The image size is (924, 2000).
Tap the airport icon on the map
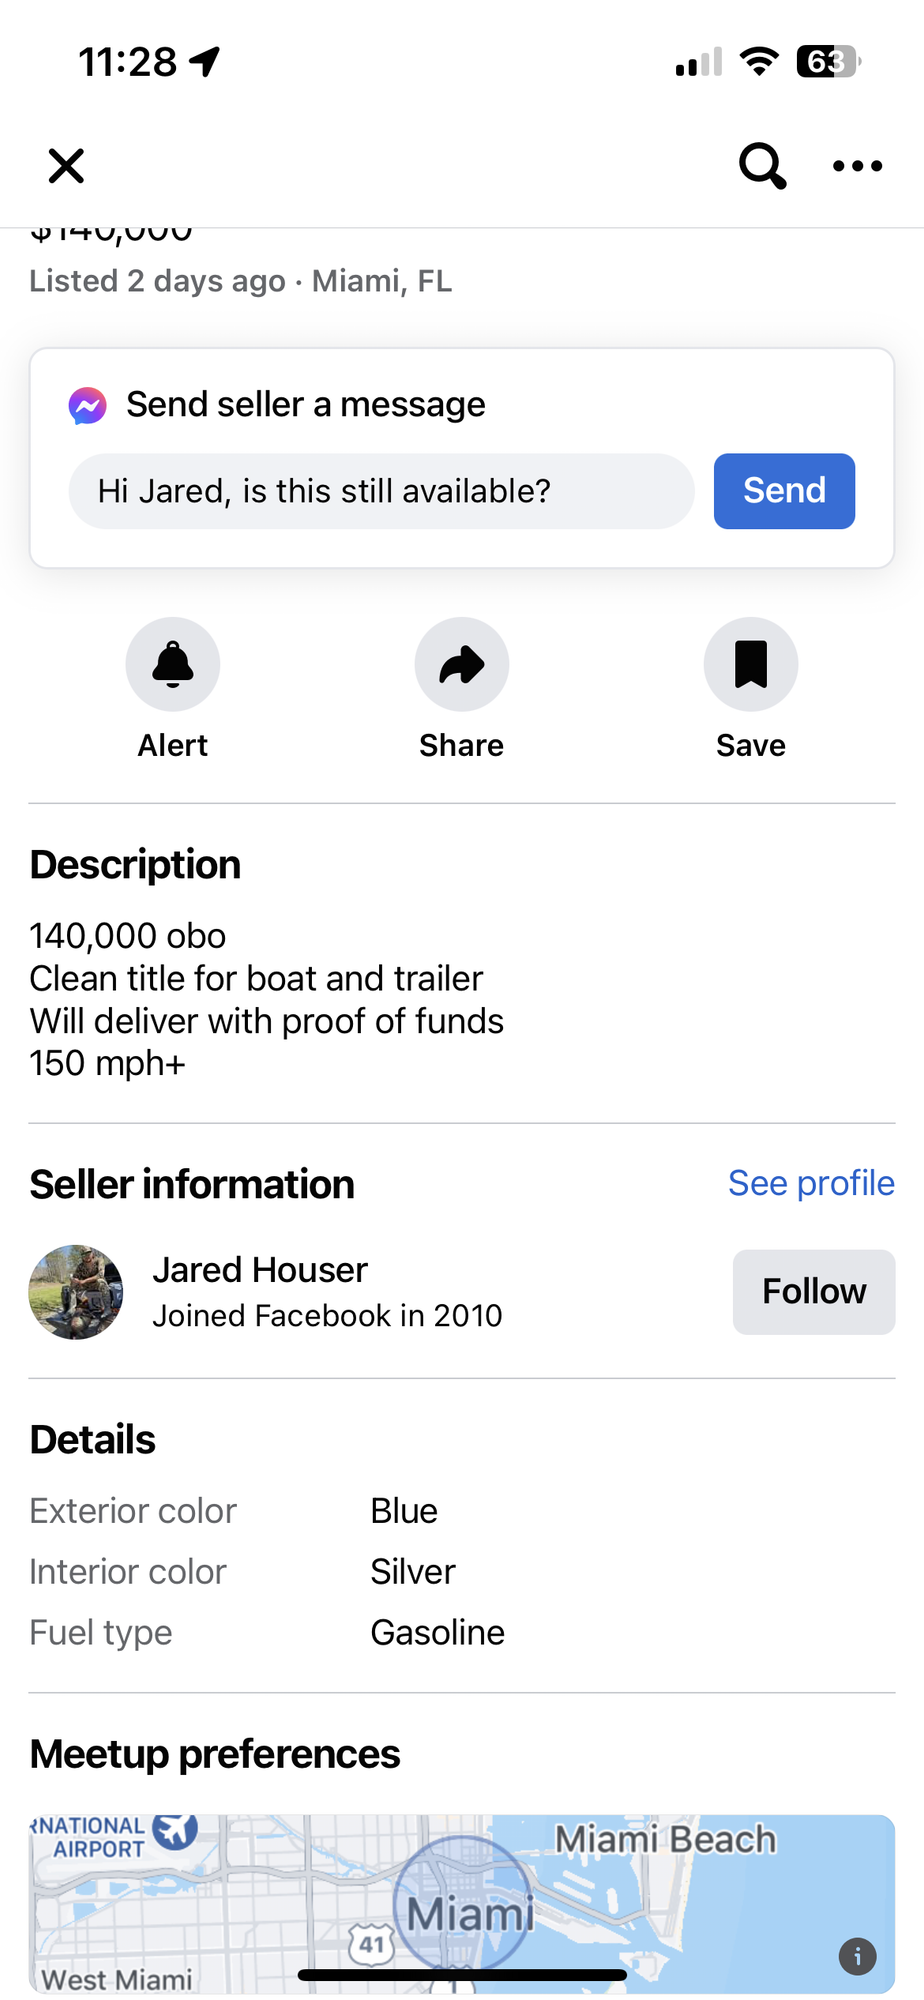coord(176,1829)
